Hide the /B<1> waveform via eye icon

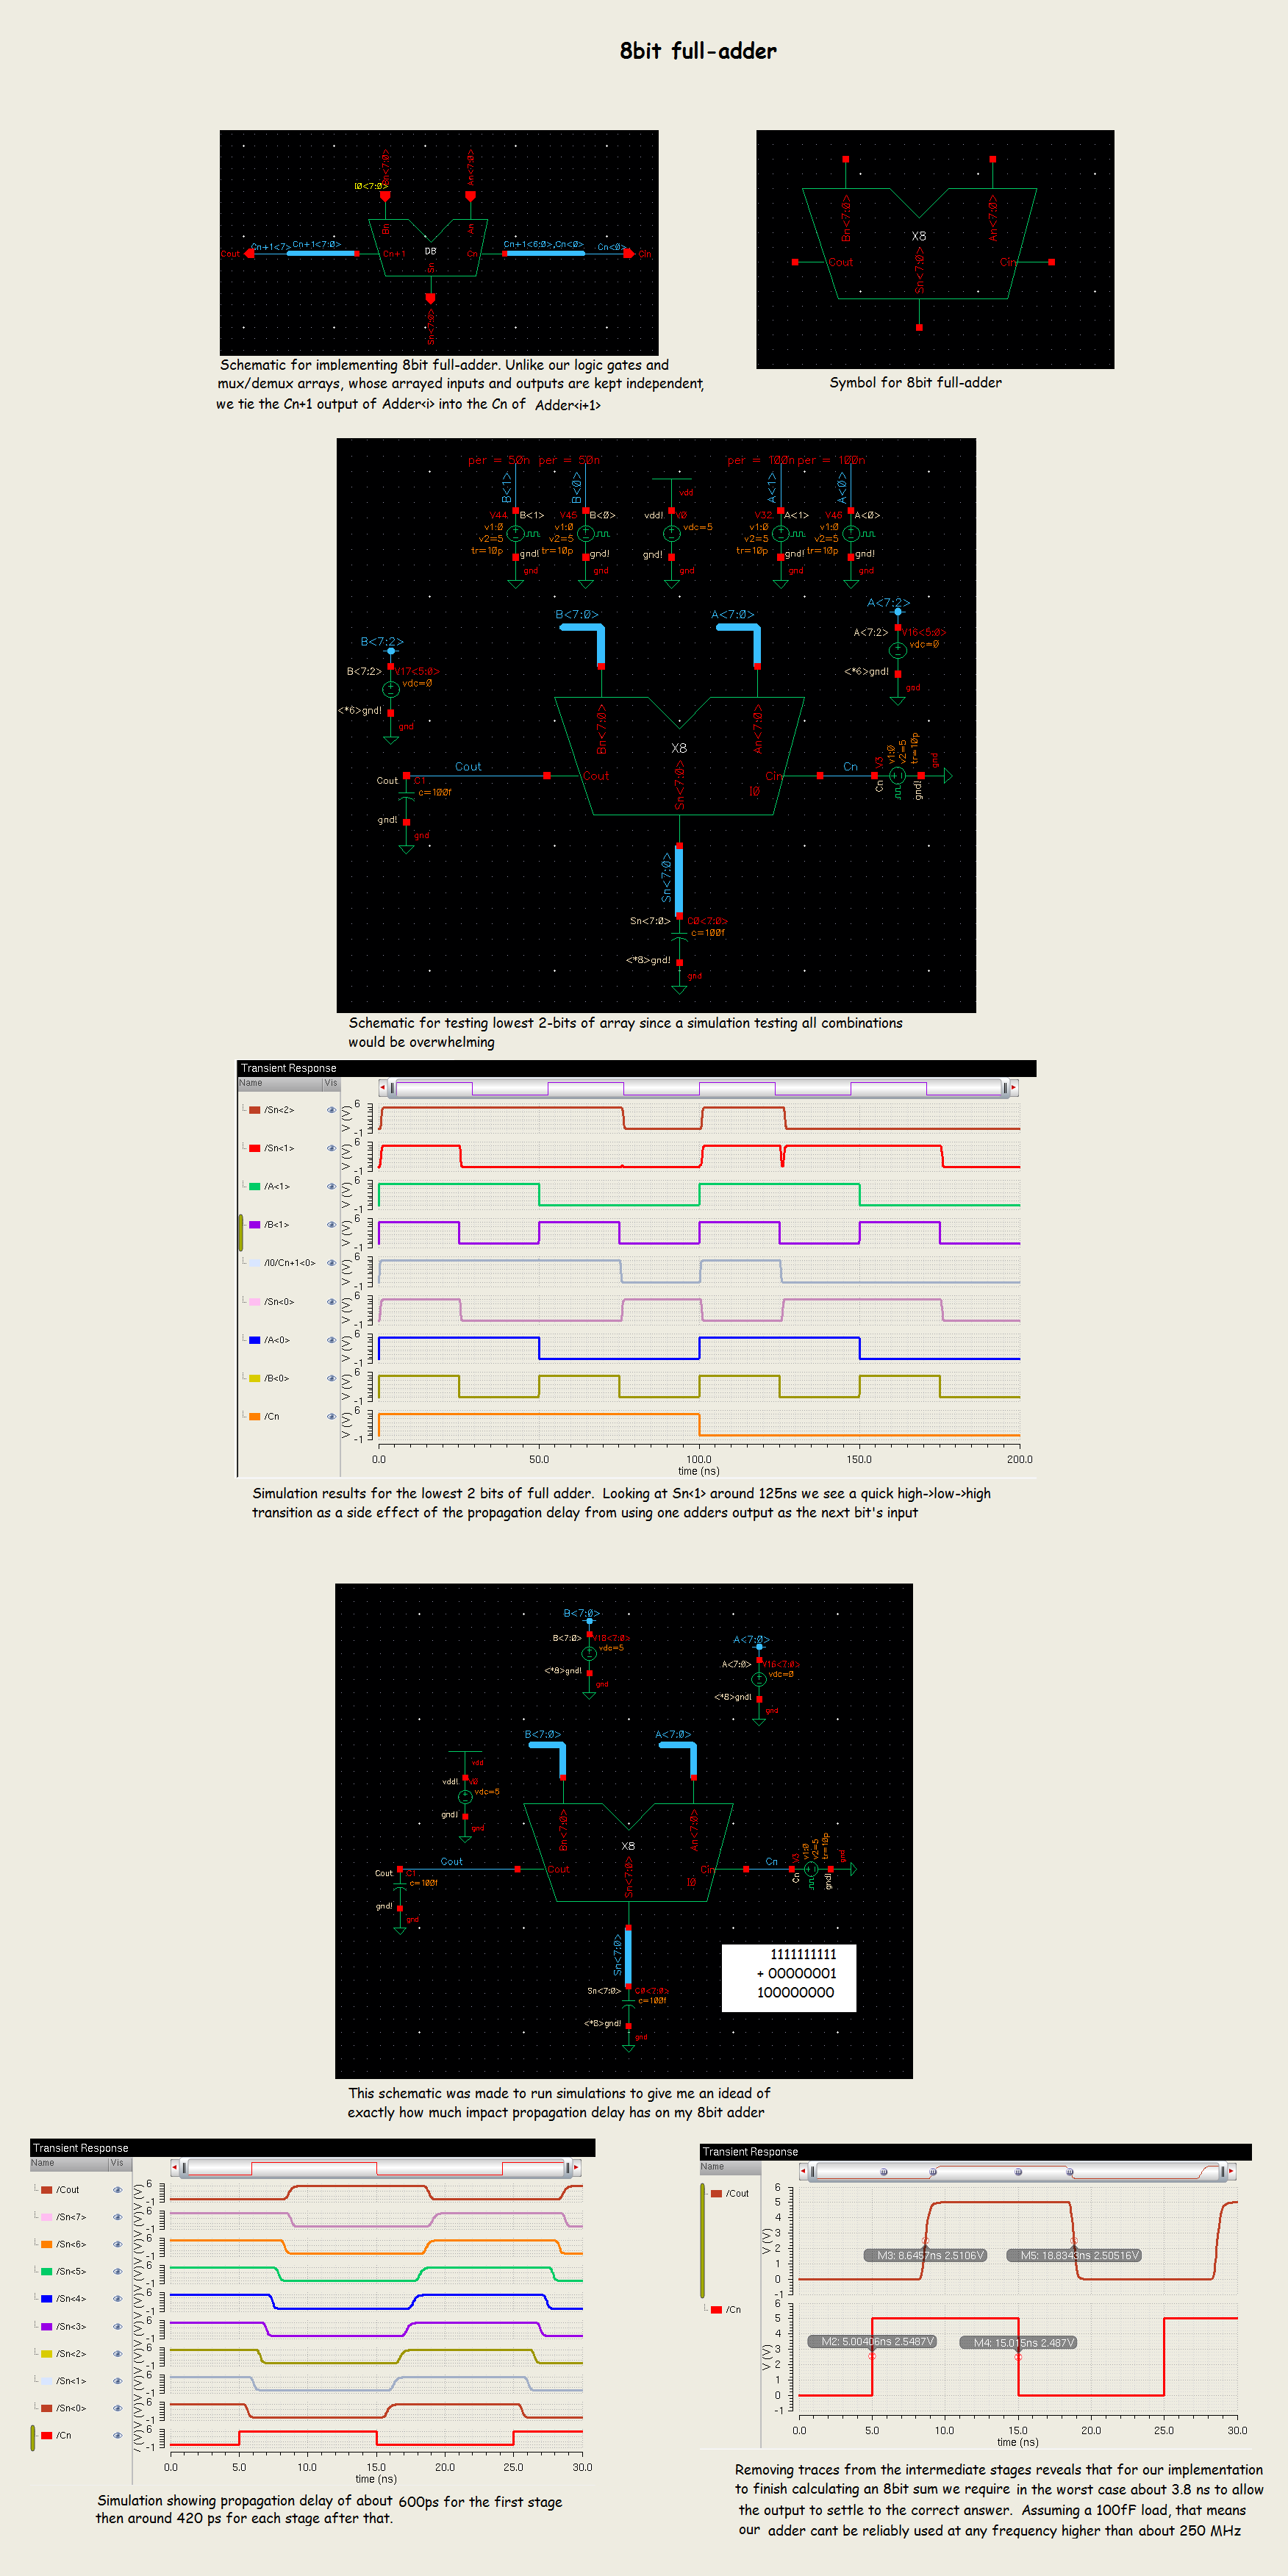click(x=331, y=1225)
